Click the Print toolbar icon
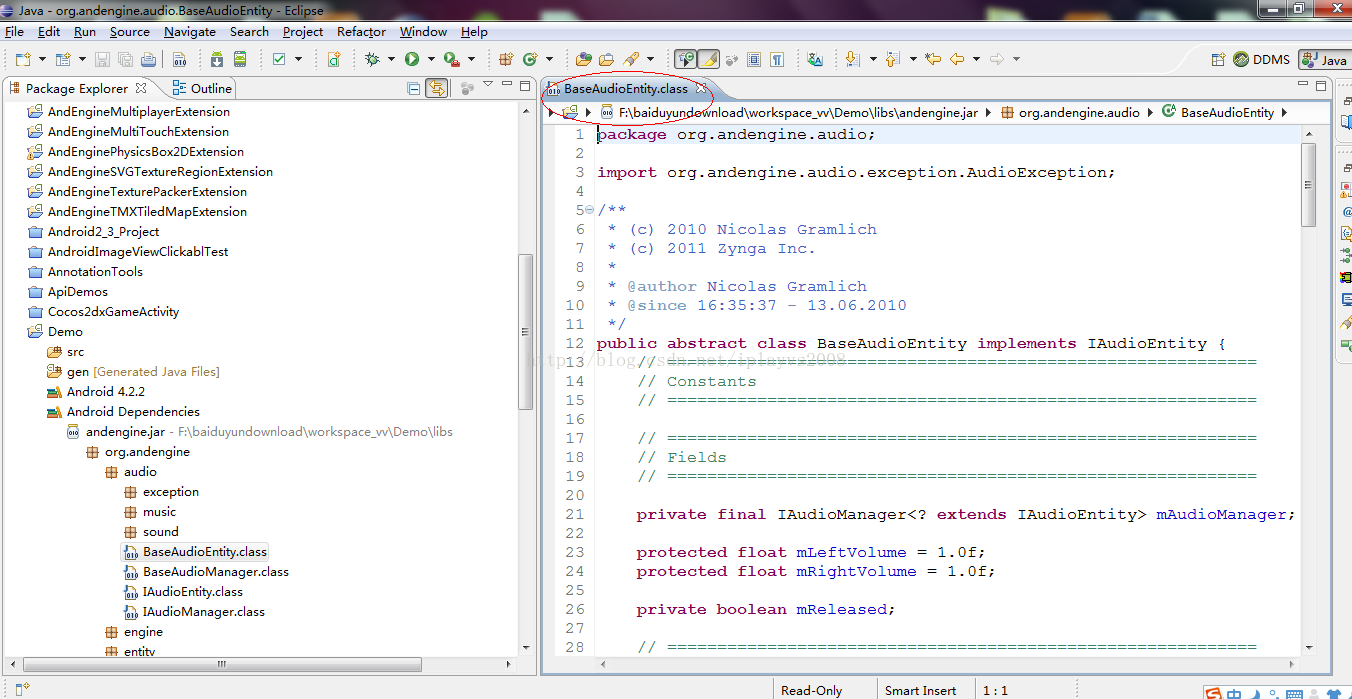 point(148,59)
